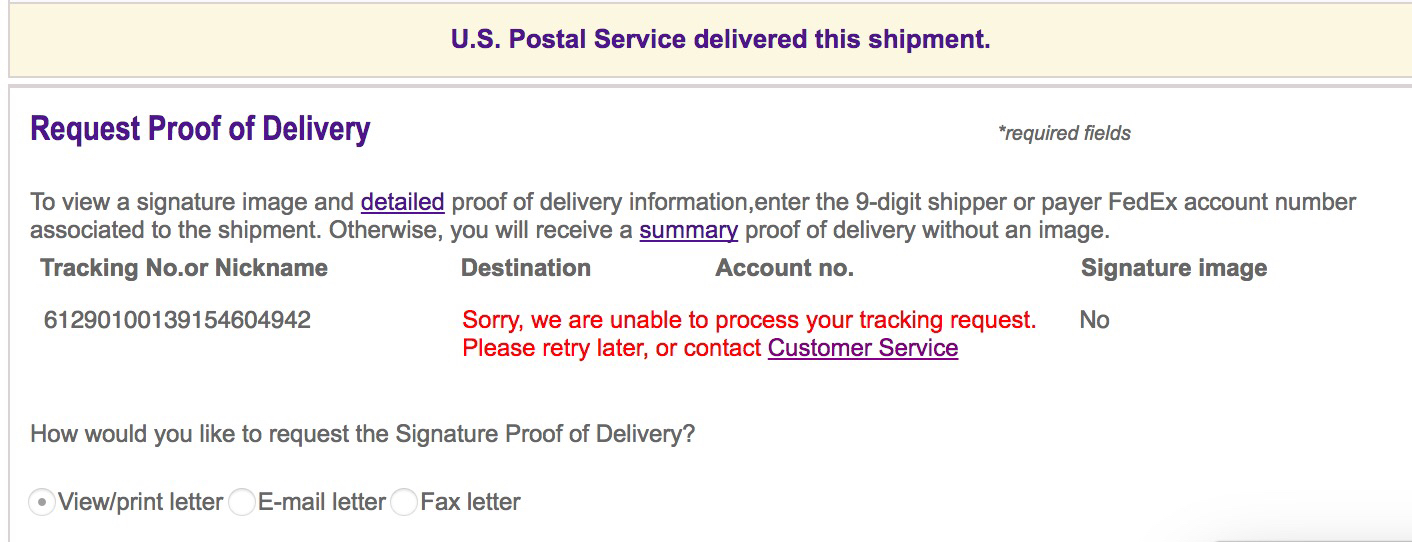Viewport: 1412px width, 542px height.
Task: Click the "No" signature image value
Action: tap(1094, 320)
